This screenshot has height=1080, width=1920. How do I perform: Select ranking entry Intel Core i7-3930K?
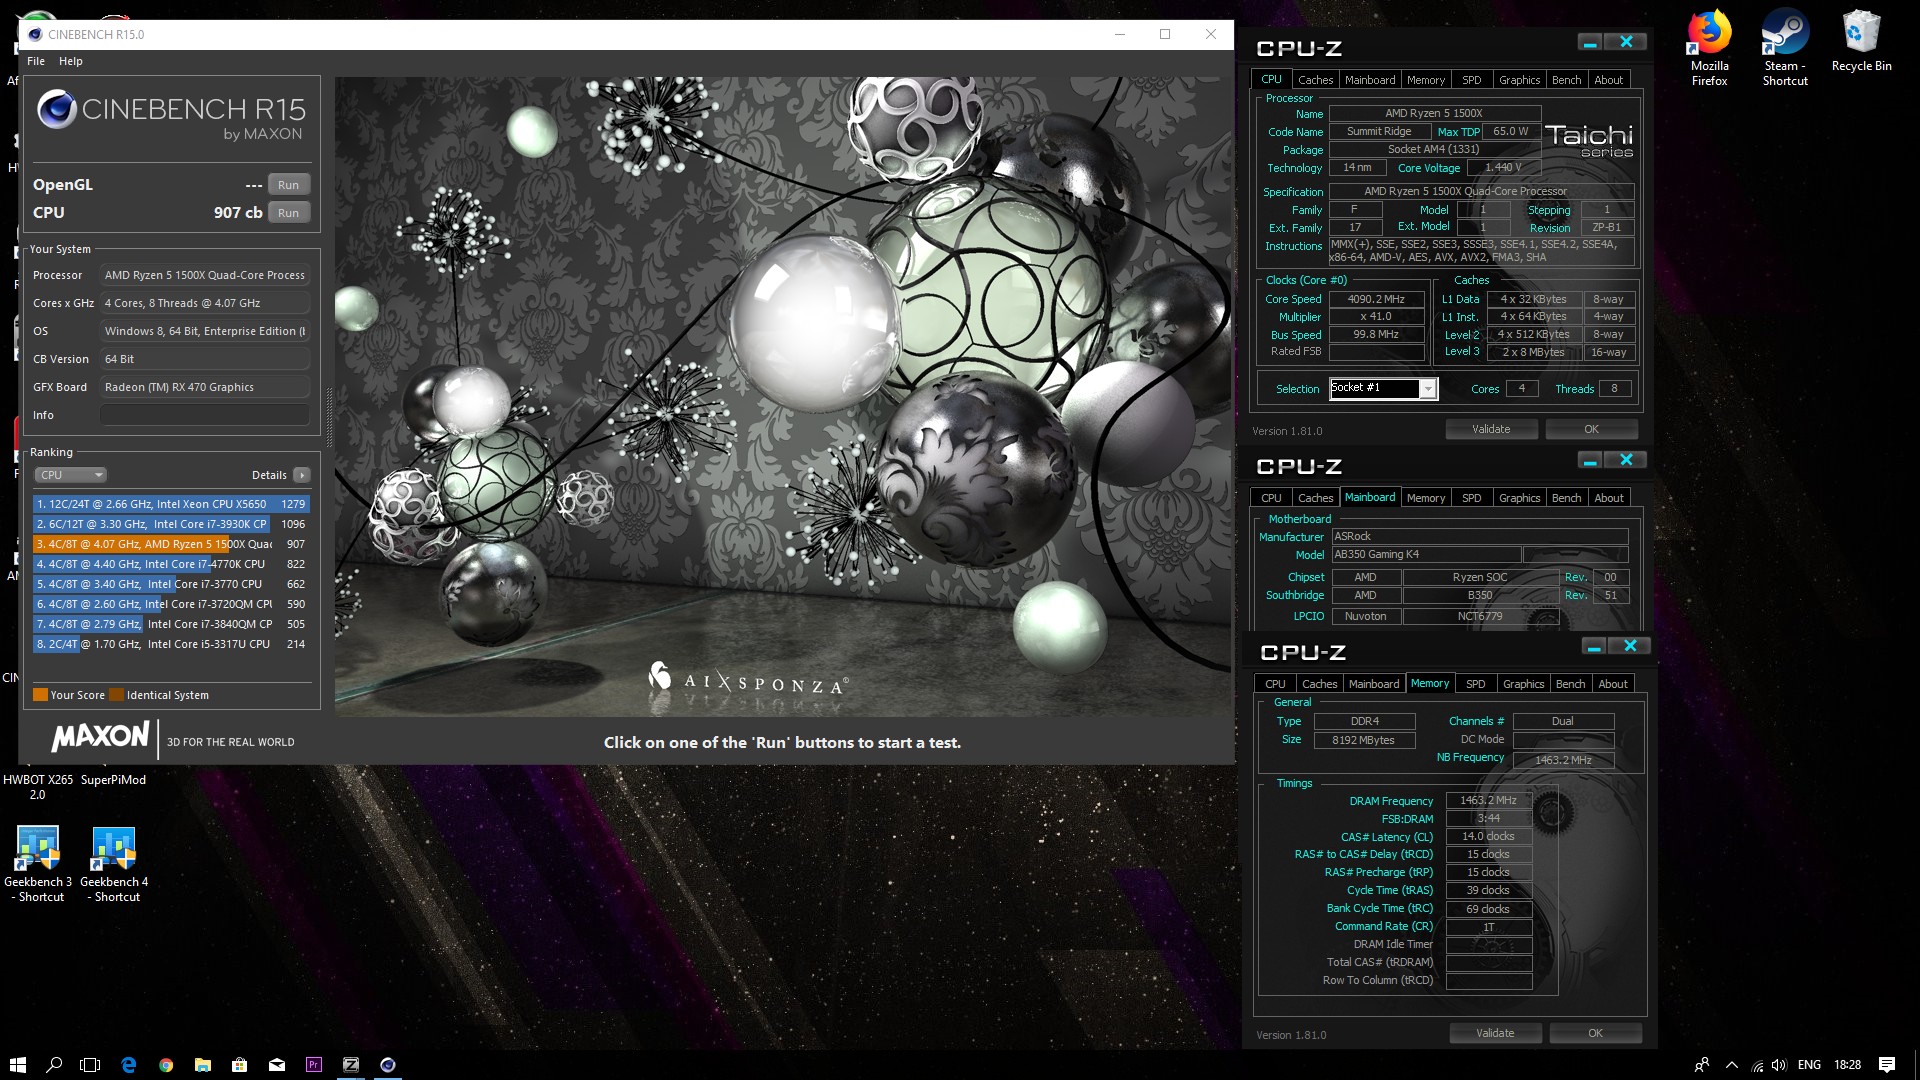coord(171,524)
